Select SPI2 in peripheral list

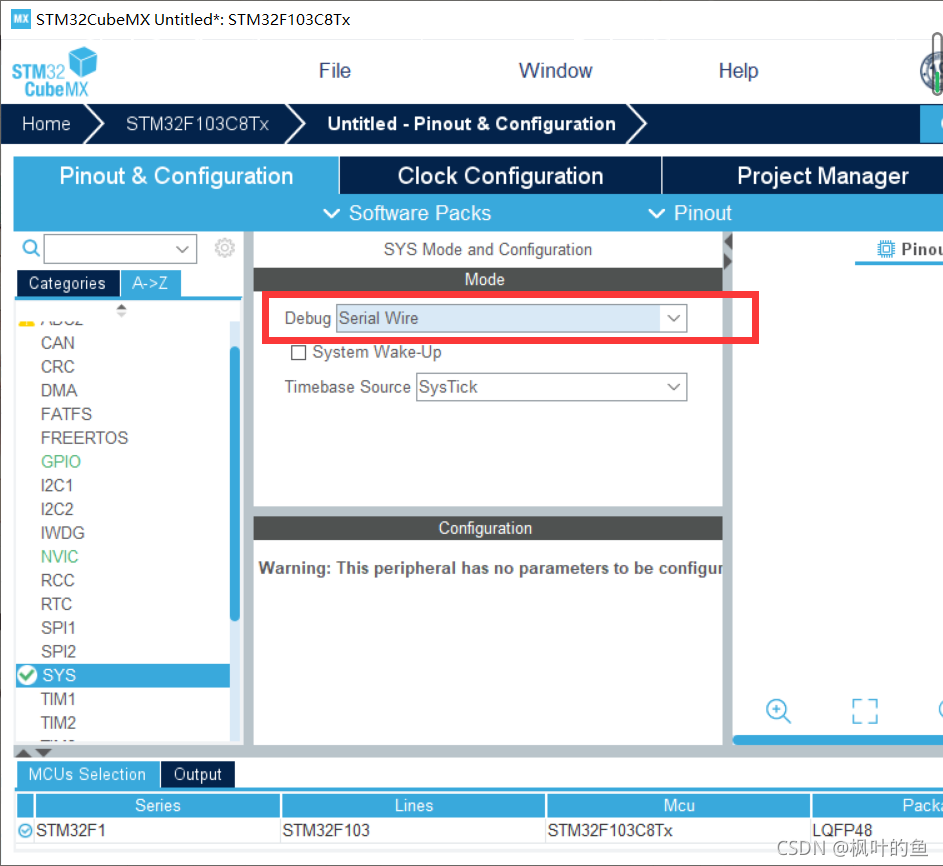pos(58,651)
